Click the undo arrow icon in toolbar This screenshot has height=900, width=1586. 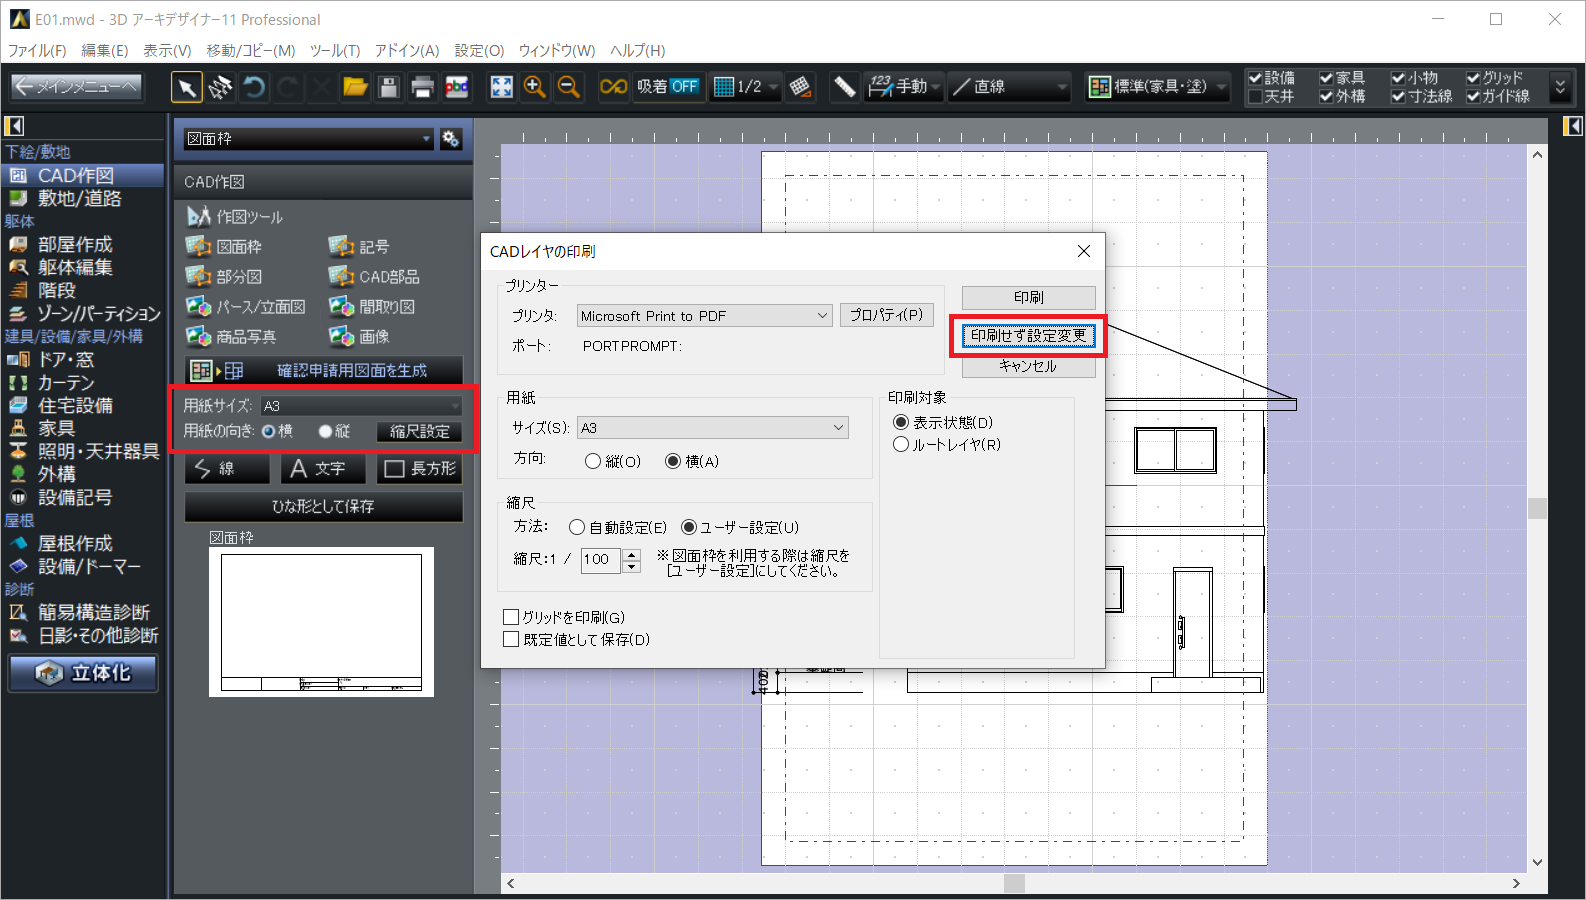[254, 88]
